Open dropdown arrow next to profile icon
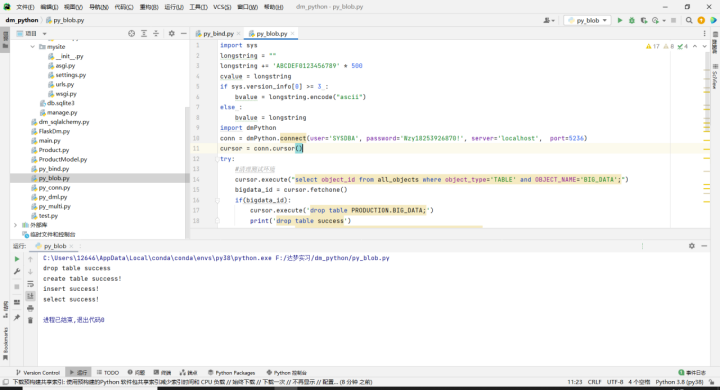Viewport: 720px width, 390px height. (664, 20)
